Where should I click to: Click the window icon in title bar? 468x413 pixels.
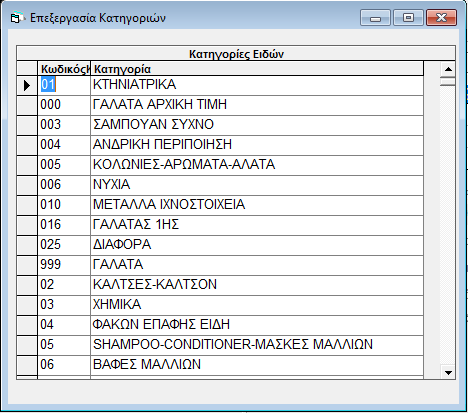click(17, 18)
